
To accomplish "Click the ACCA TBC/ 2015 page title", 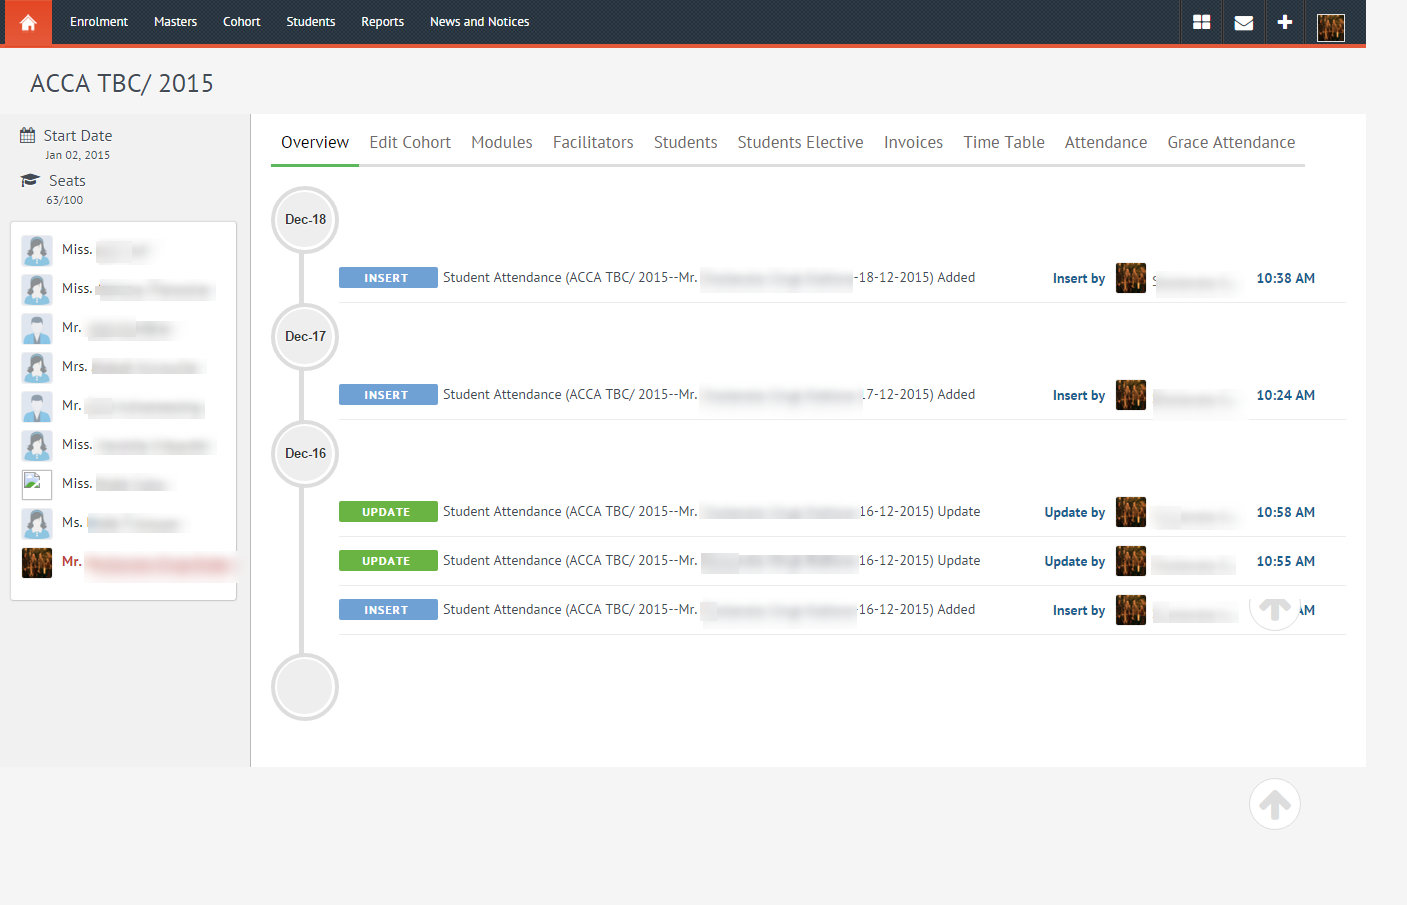I will 122,83.
